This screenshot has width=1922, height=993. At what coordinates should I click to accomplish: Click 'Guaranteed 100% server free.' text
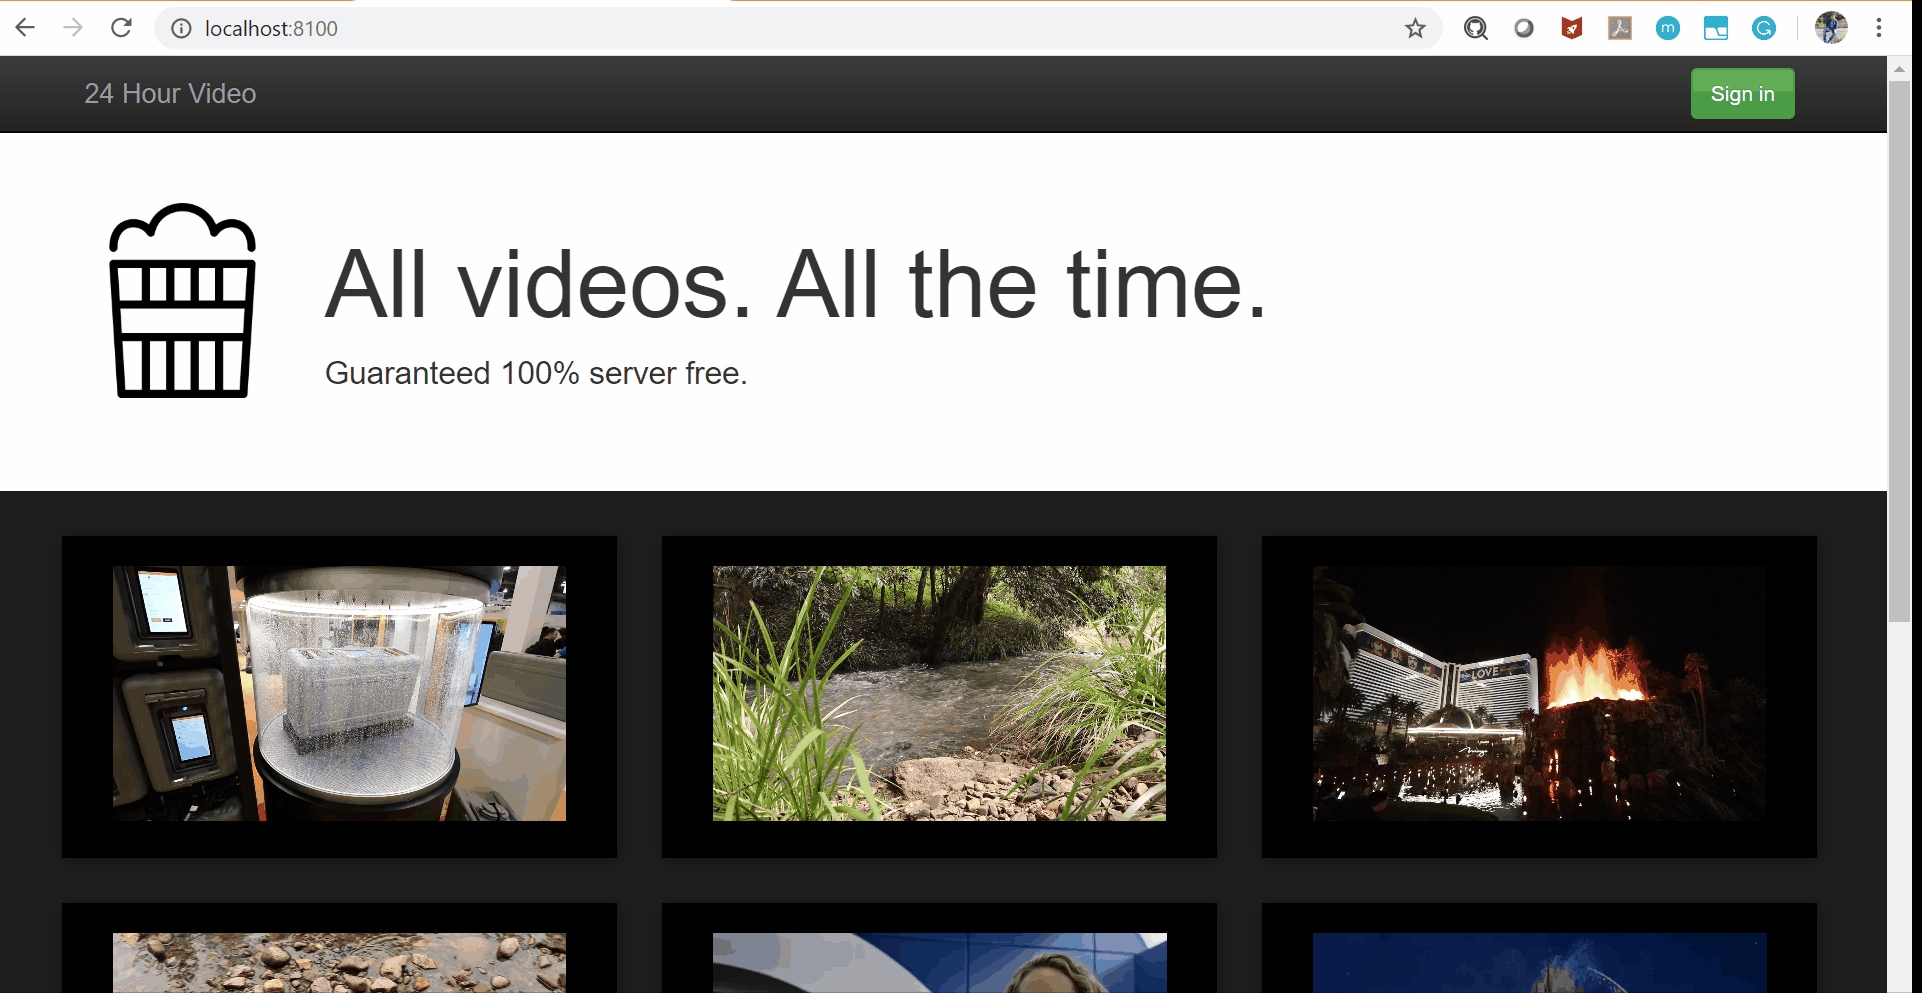536,373
